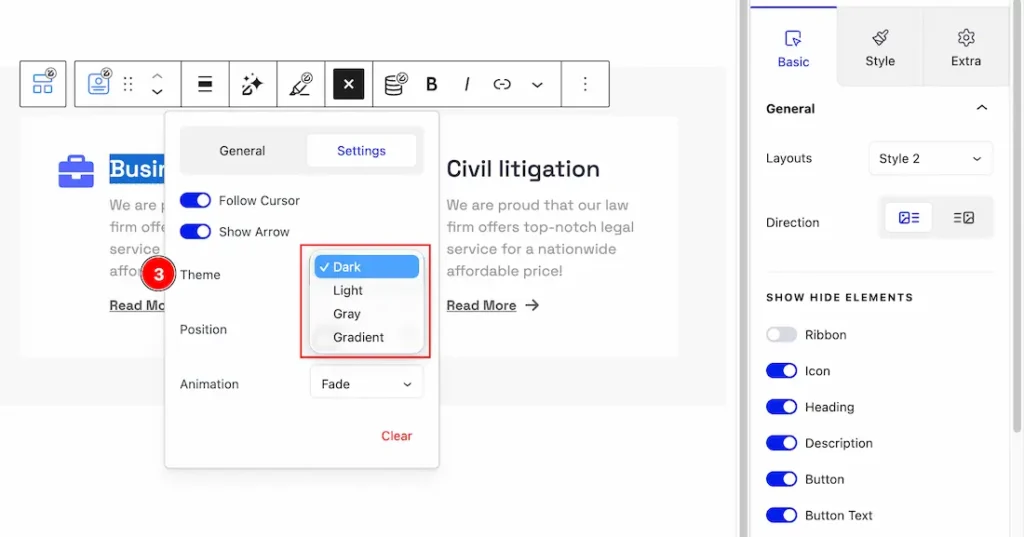Switch to the General tab in popup
This screenshot has width=1024, height=537.
[242, 151]
